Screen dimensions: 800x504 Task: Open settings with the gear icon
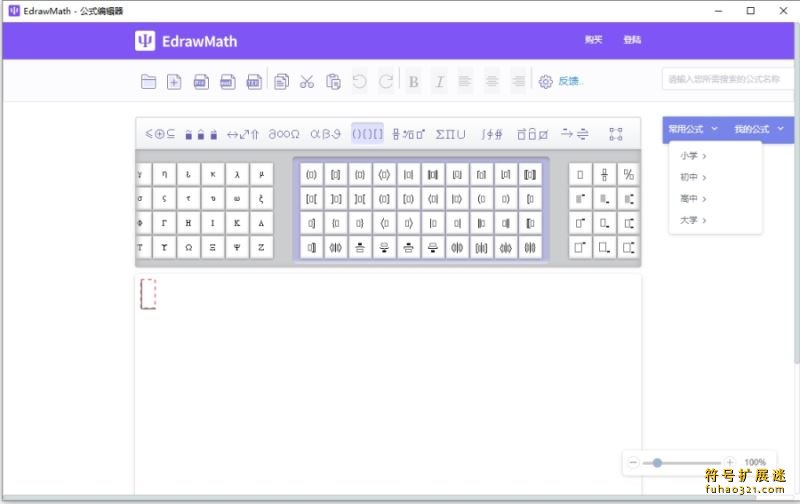click(x=545, y=82)
